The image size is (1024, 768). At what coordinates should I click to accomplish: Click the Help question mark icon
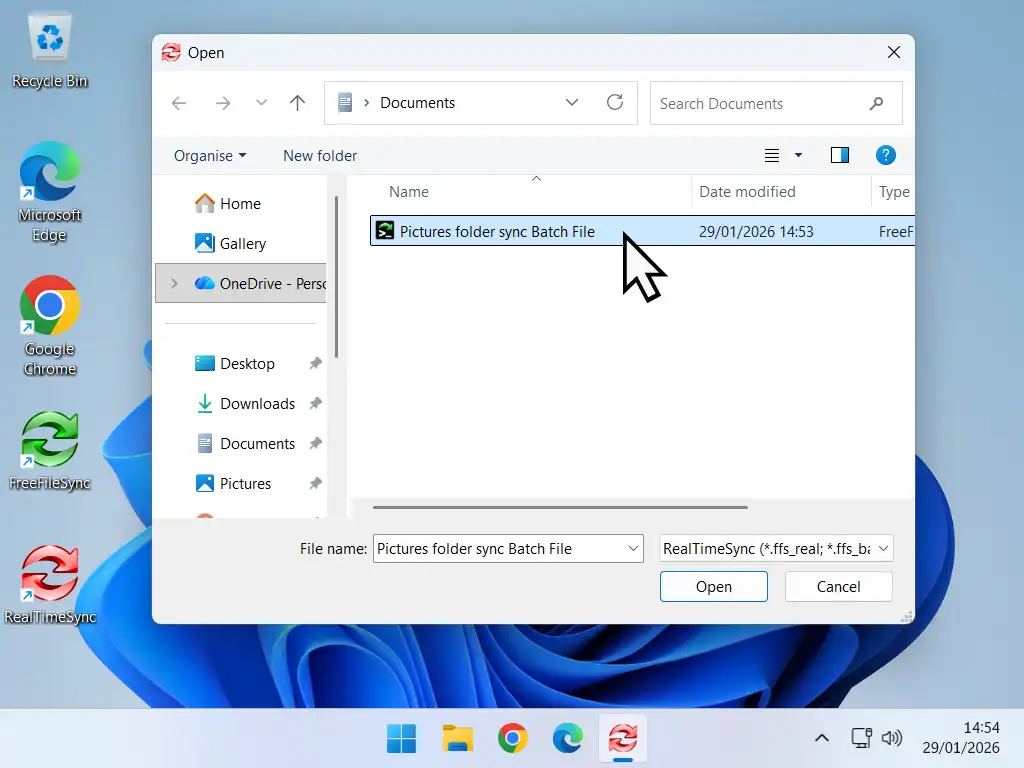(886, 155)
